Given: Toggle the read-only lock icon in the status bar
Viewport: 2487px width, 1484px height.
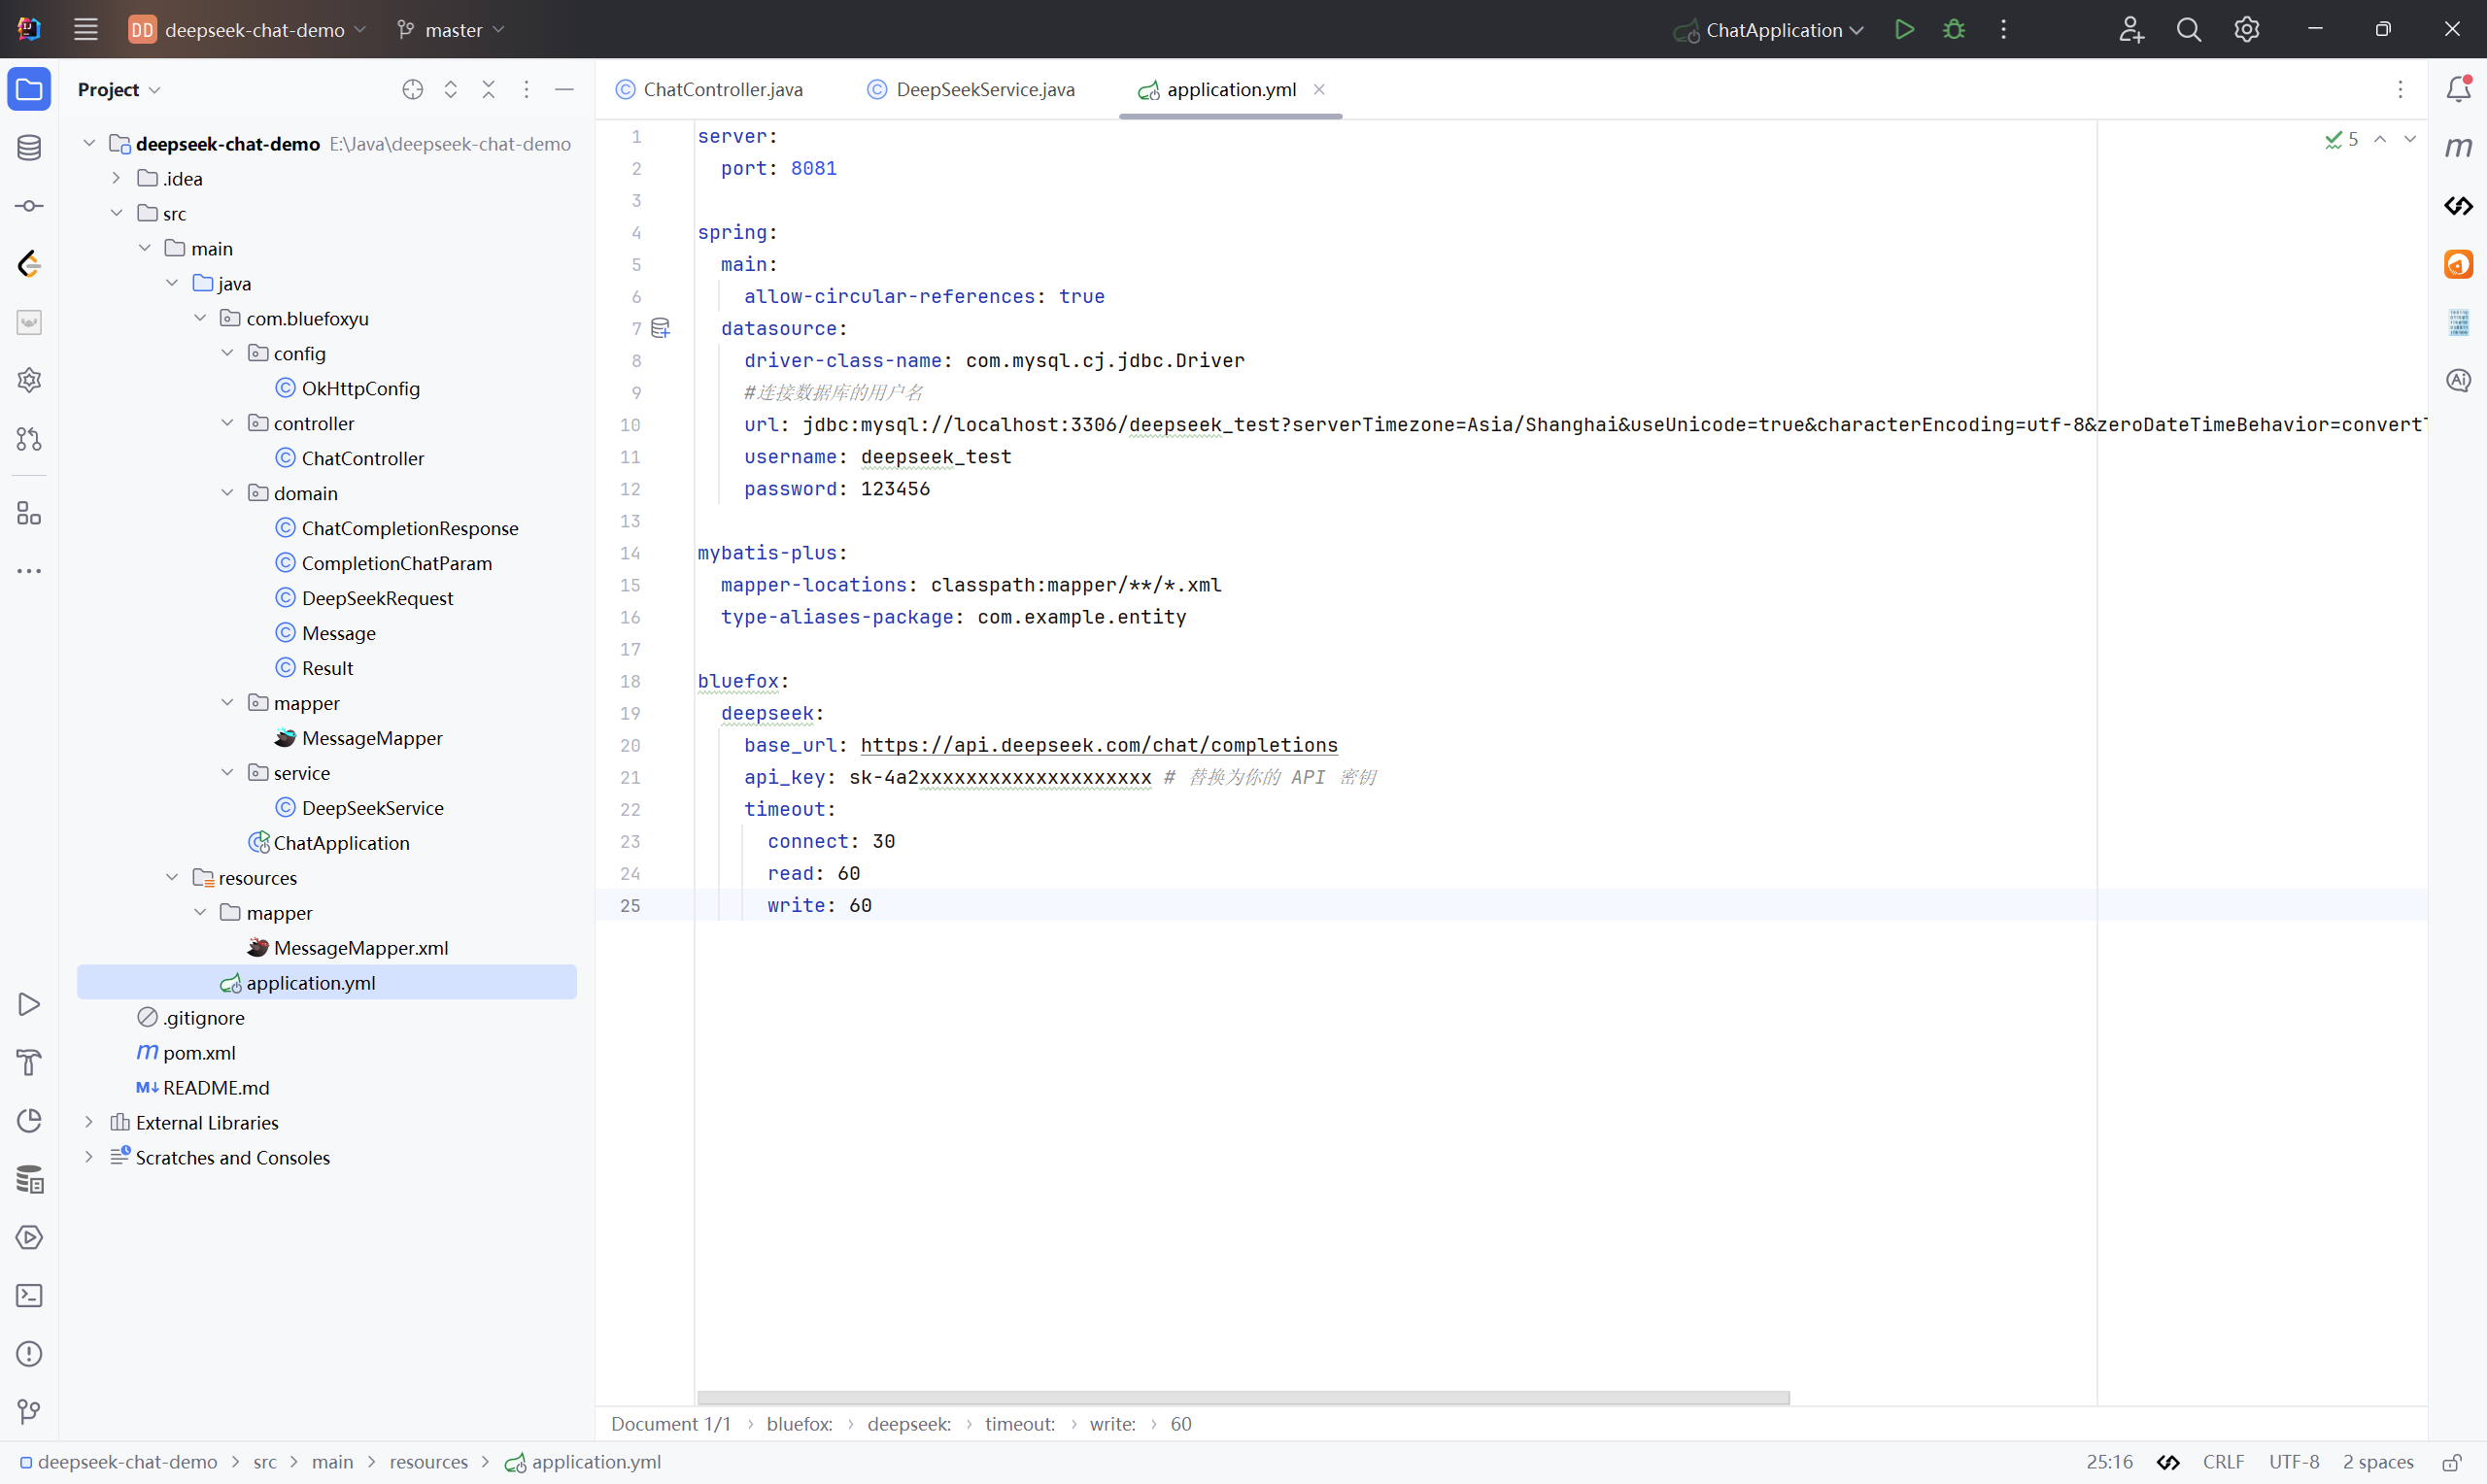Looking at the screenshot, I should [2452, 1462].
